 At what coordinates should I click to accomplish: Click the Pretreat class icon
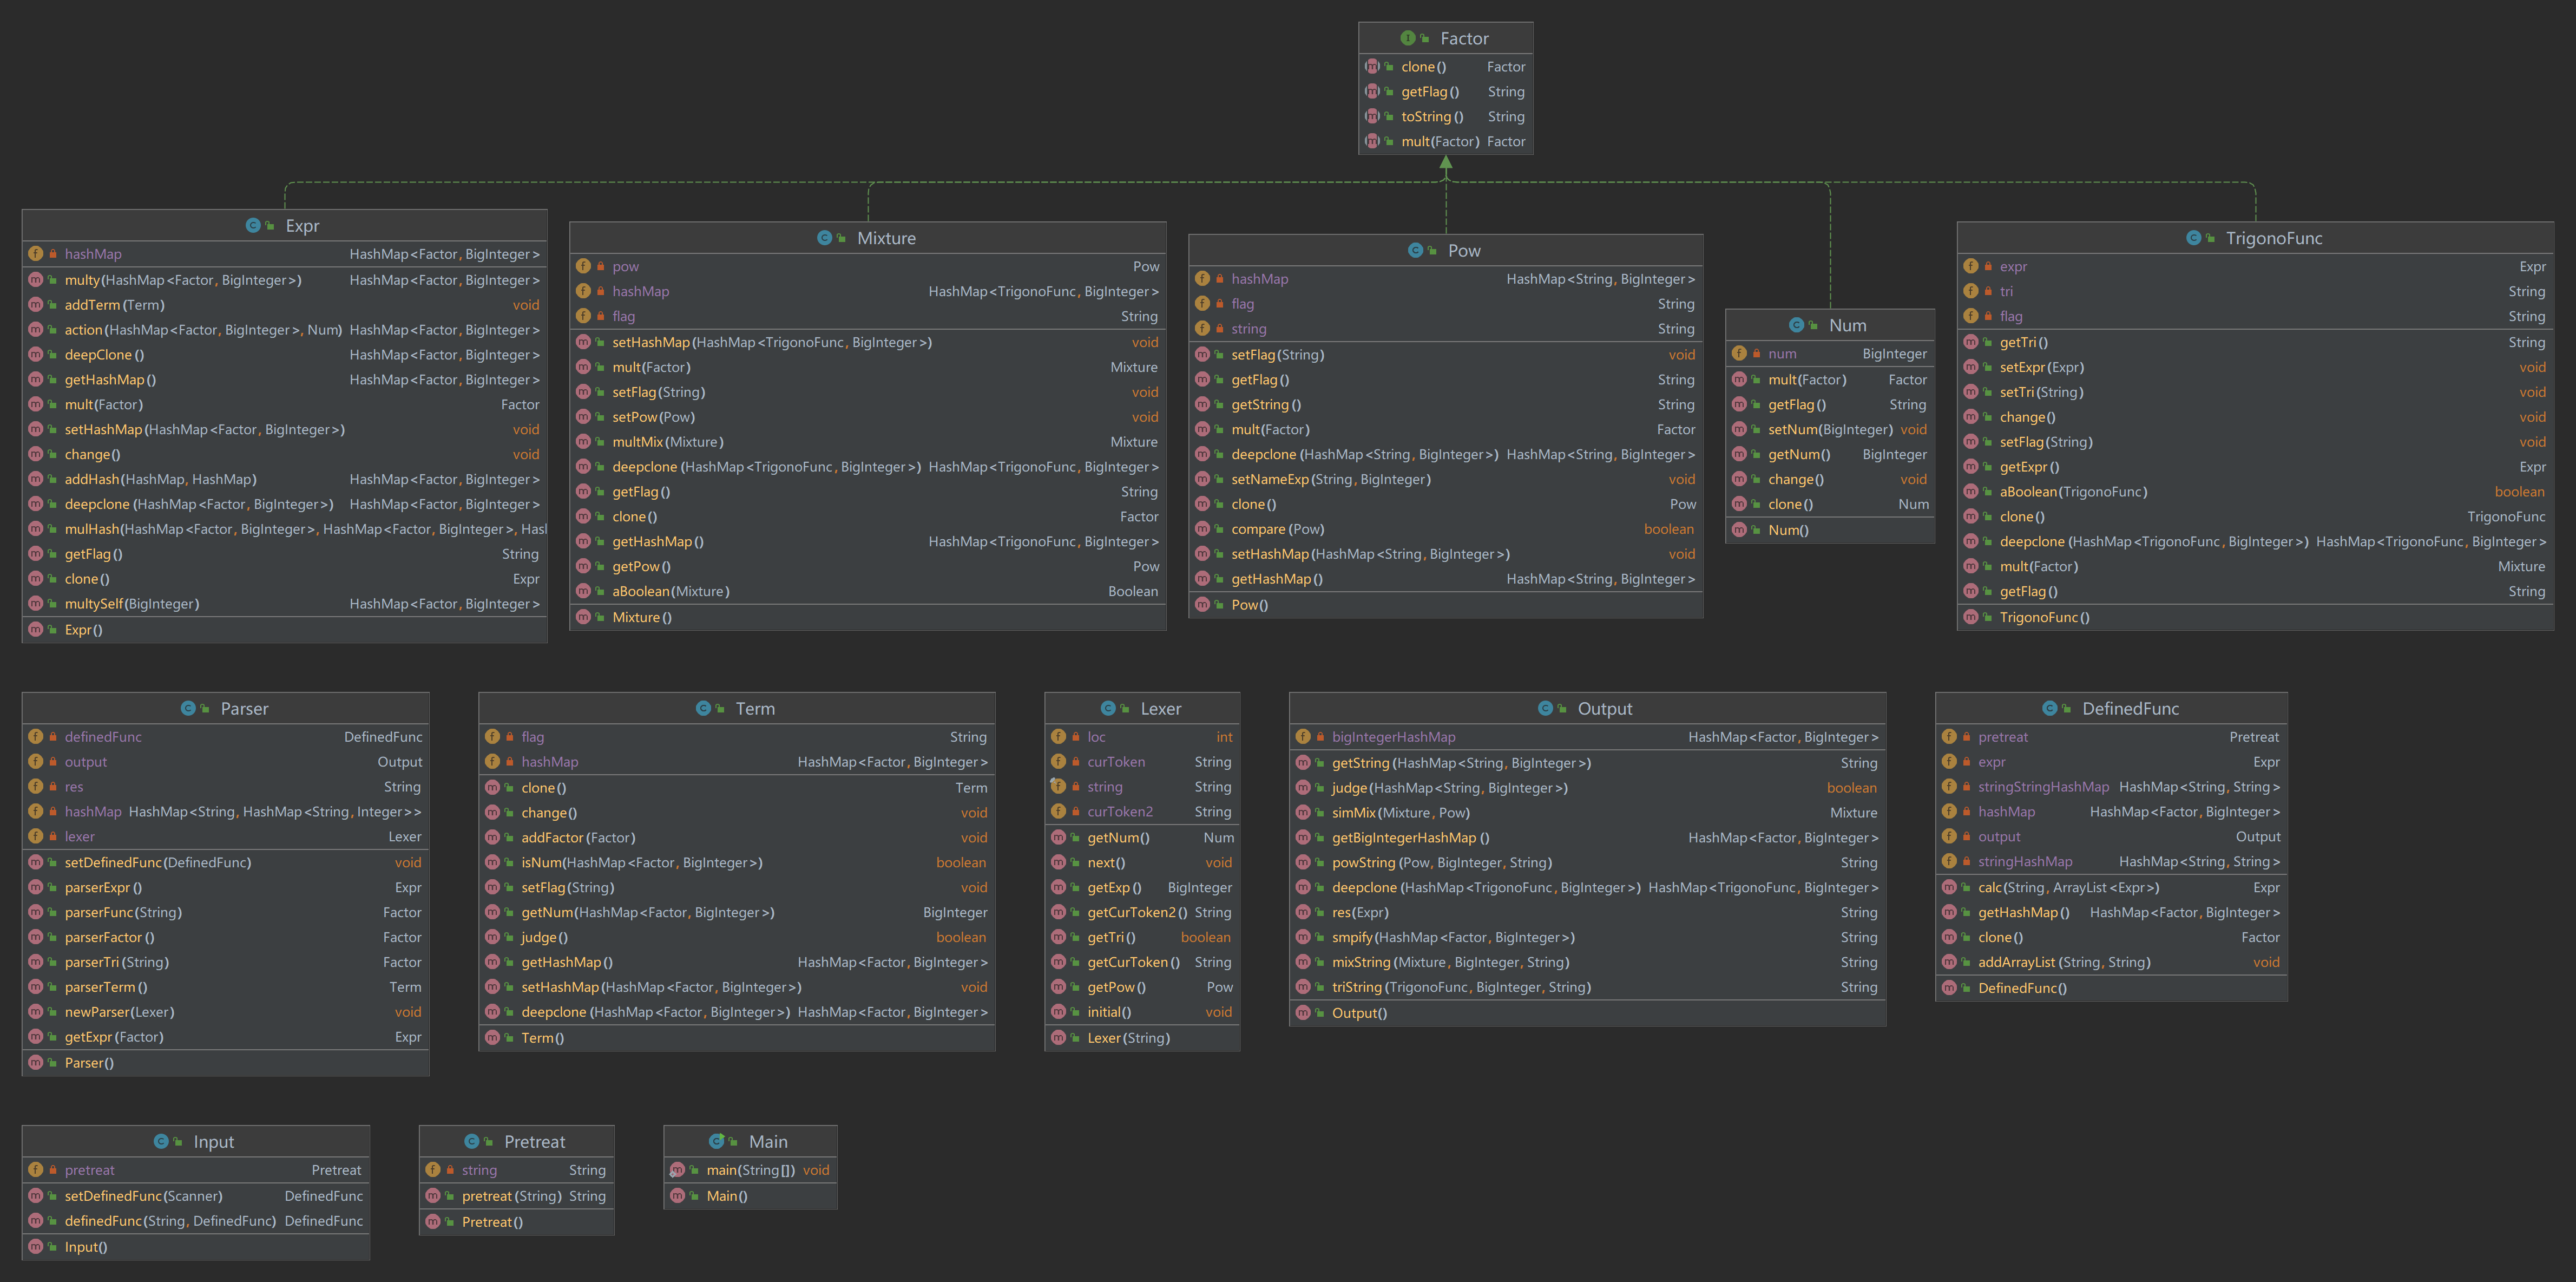[472, 1141]
